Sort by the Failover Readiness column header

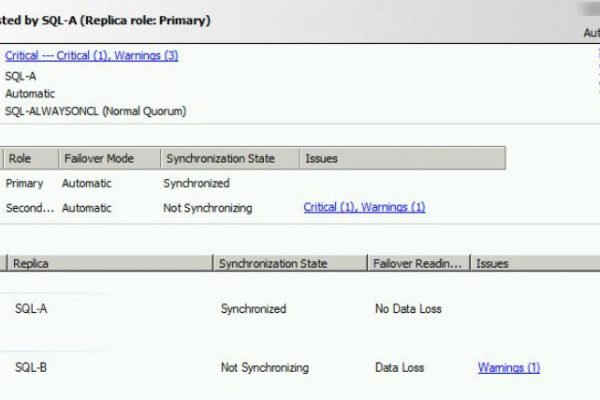pos(417,263)
